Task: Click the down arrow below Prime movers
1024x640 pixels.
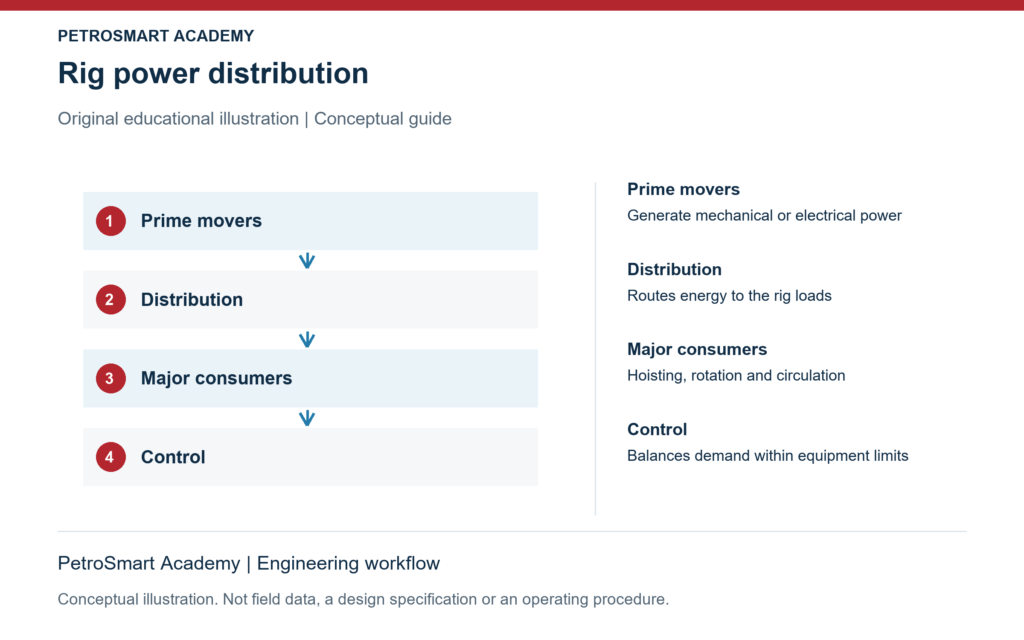Action: pos(307,261)
